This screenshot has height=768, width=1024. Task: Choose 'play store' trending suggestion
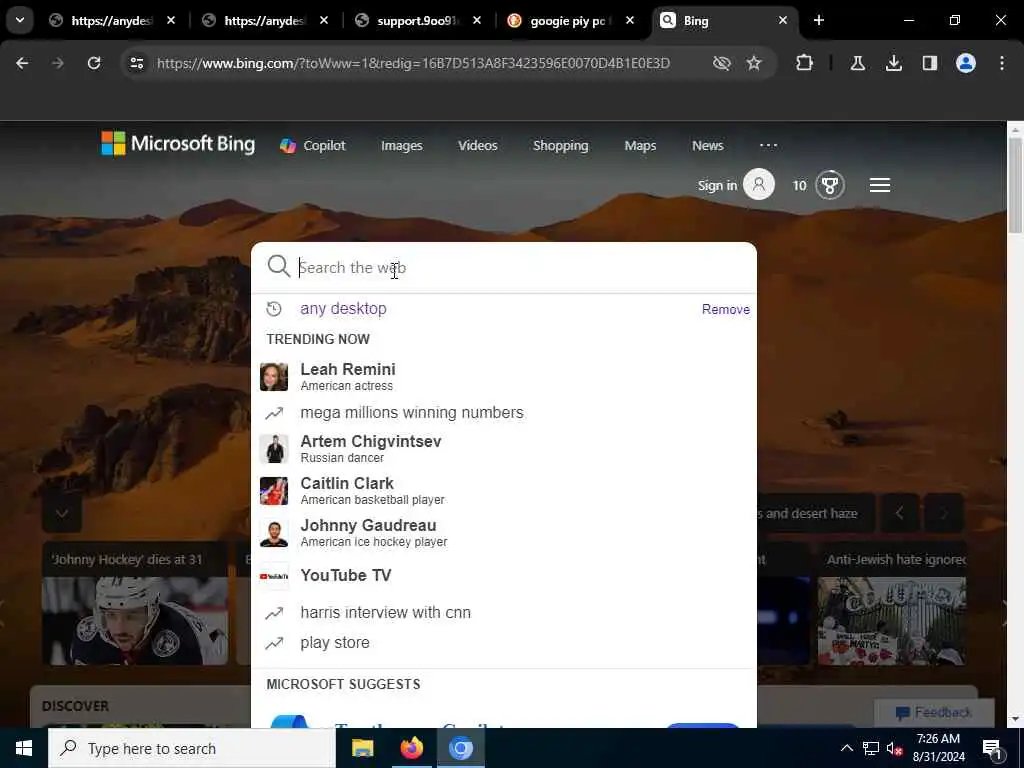pyautogui.click(x=504, y=643)
